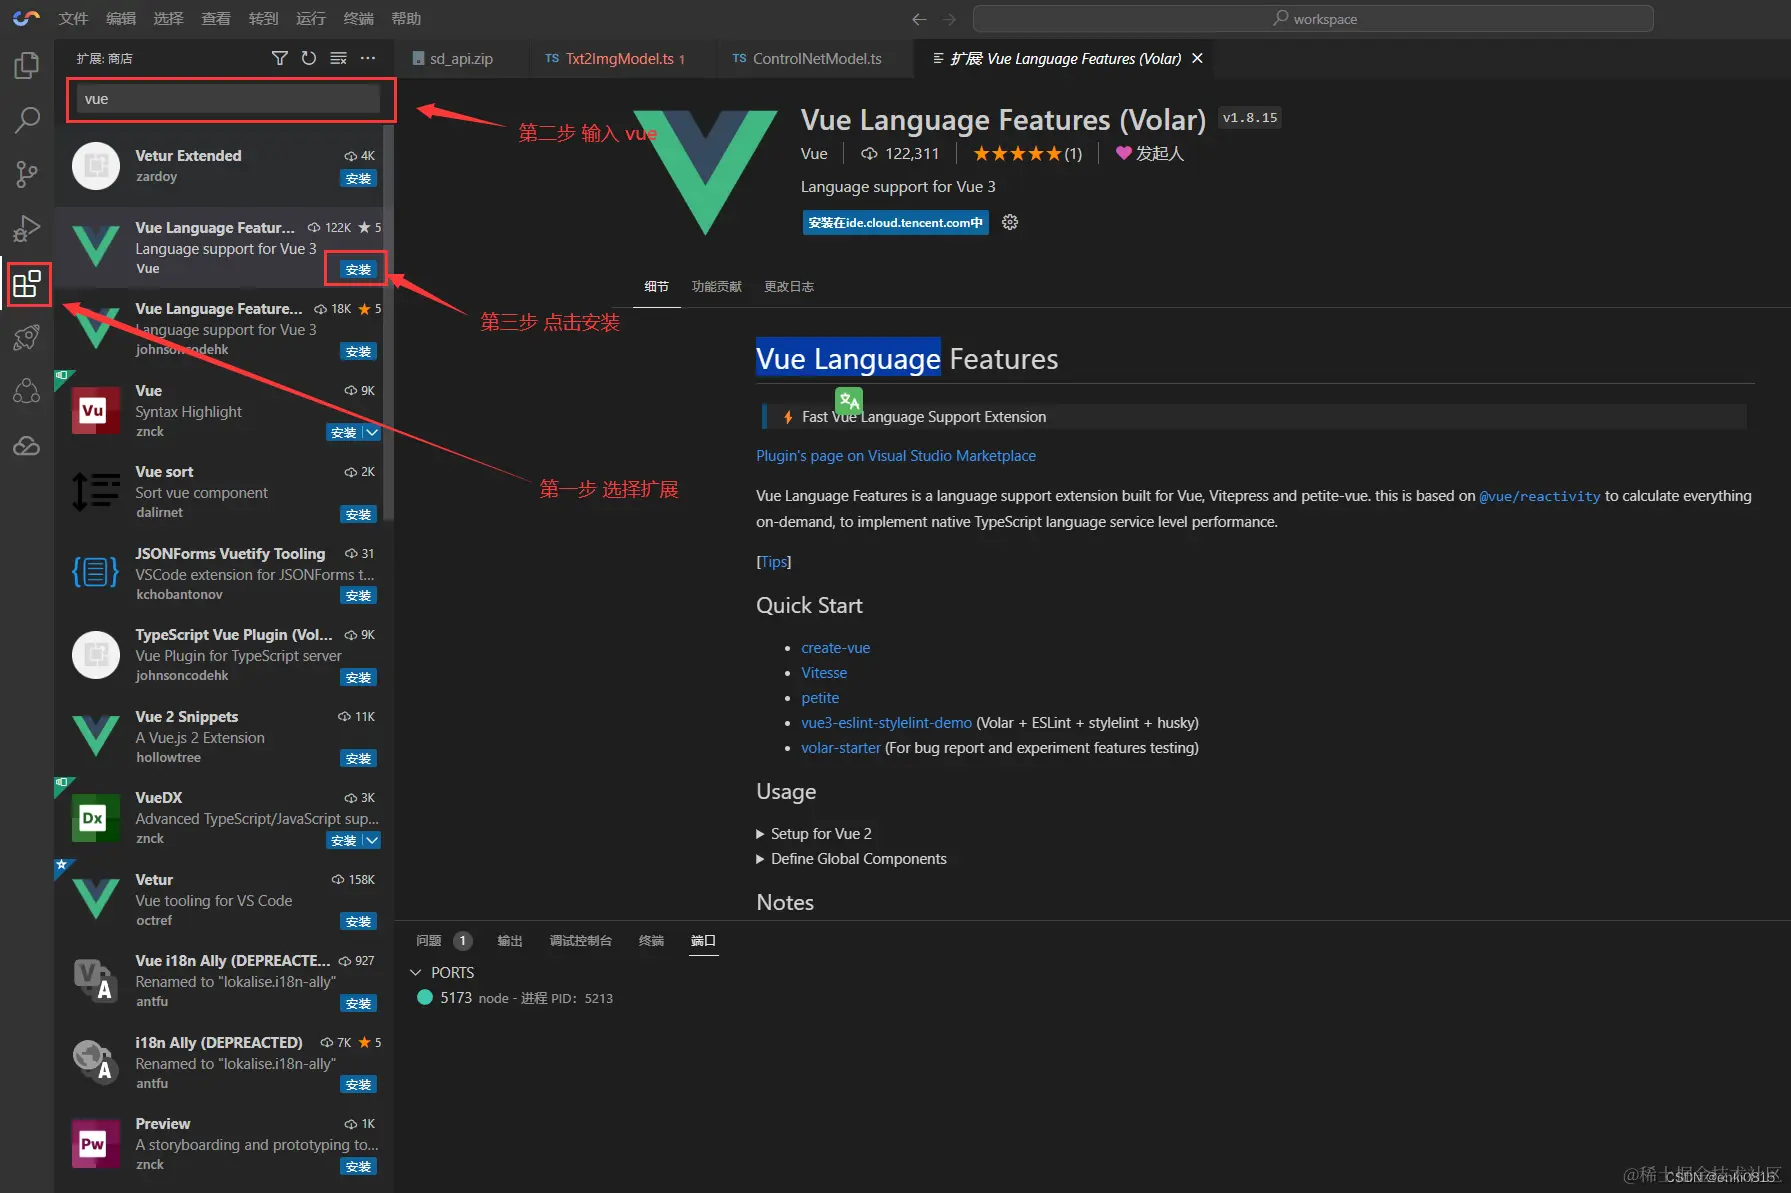This screenshot has height=1193, width=1791.
Task: Open the Vitesse link
Action: pyautogui.click(x=824, y=672)
